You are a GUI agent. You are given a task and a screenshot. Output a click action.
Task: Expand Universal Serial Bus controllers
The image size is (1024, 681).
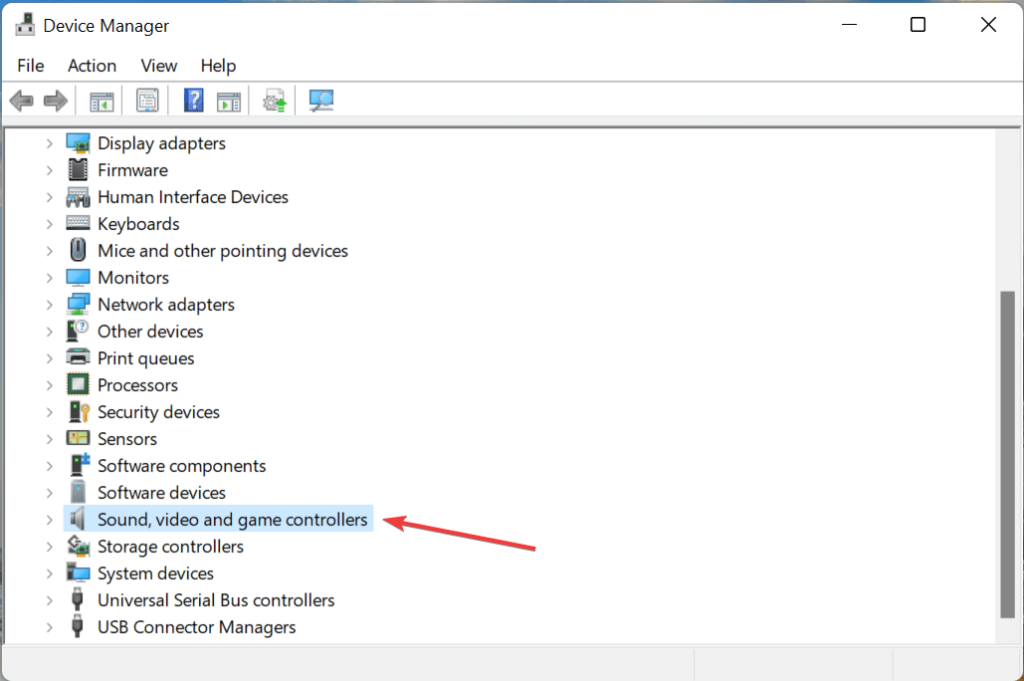click(50, 600)
